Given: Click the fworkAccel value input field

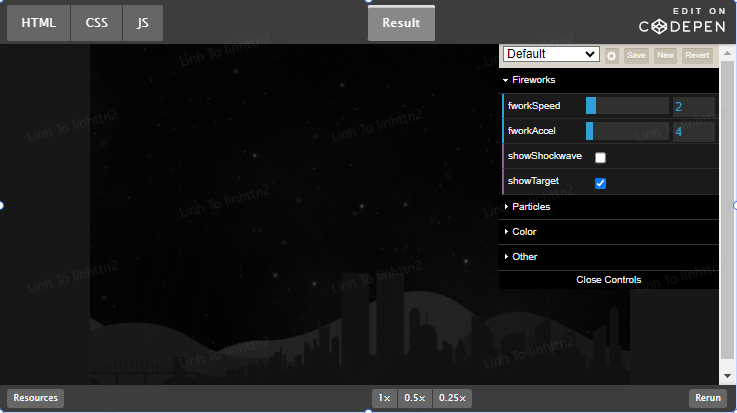Looking at the screenshot, I should [x=694, y=131].
